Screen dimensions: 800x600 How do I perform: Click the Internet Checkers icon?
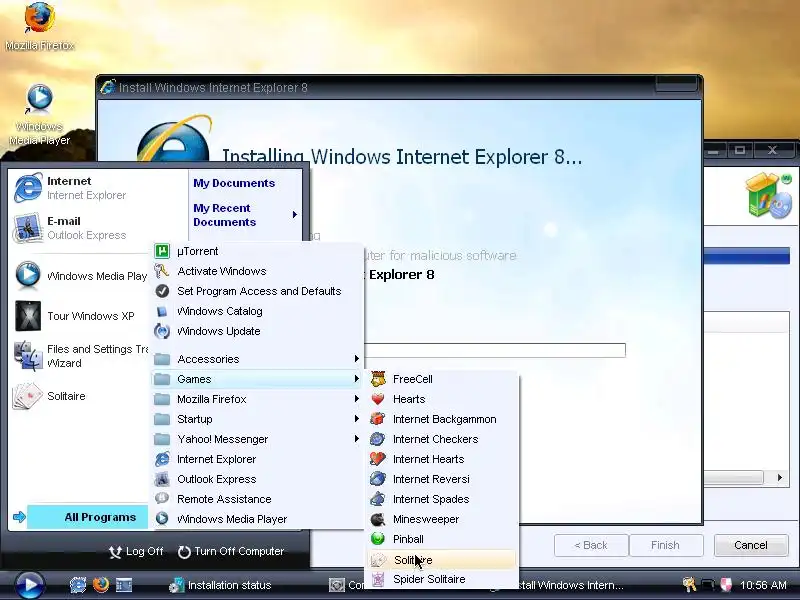coord(378,439)
